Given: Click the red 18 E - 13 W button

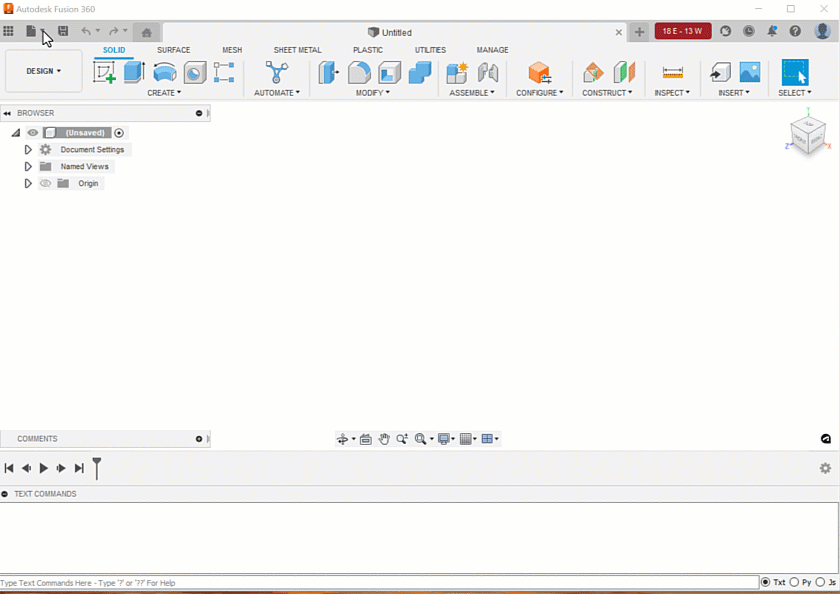Looking at the screenshot, I should click(x=682, y=31).
